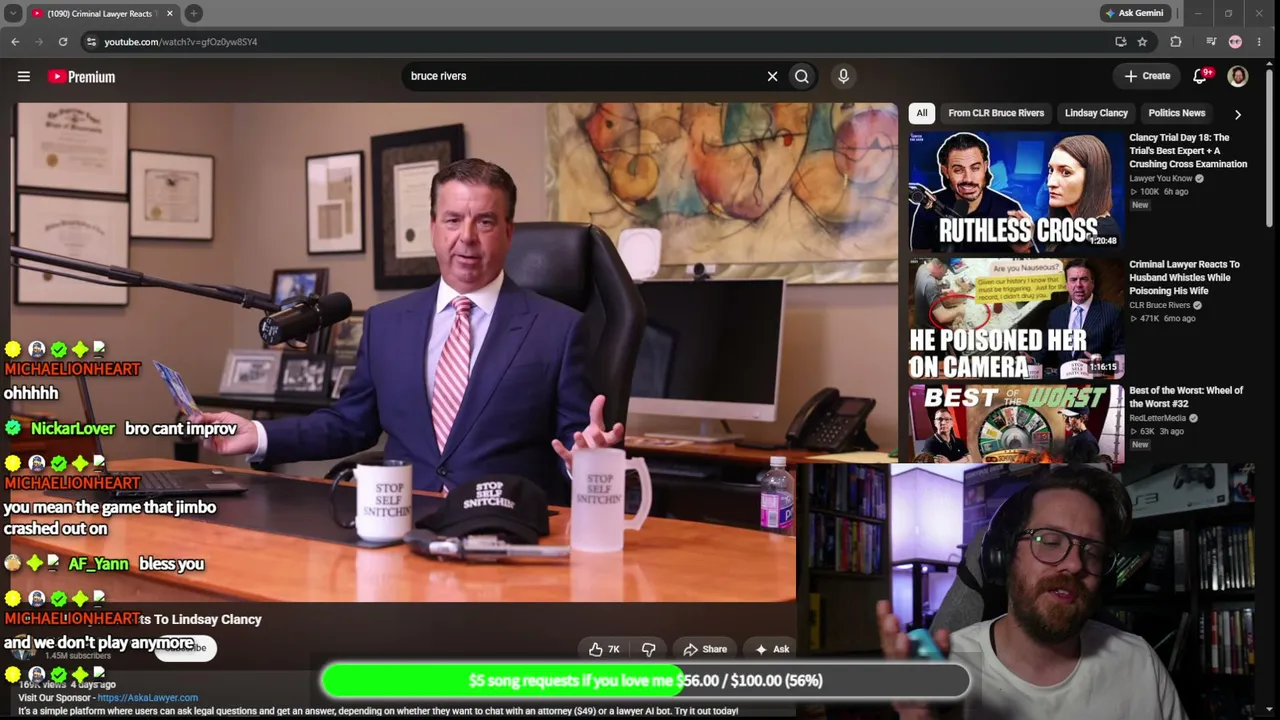1280x720 pixels.
Task: Open a new browser tab
Action: click(x=193, y=13)
